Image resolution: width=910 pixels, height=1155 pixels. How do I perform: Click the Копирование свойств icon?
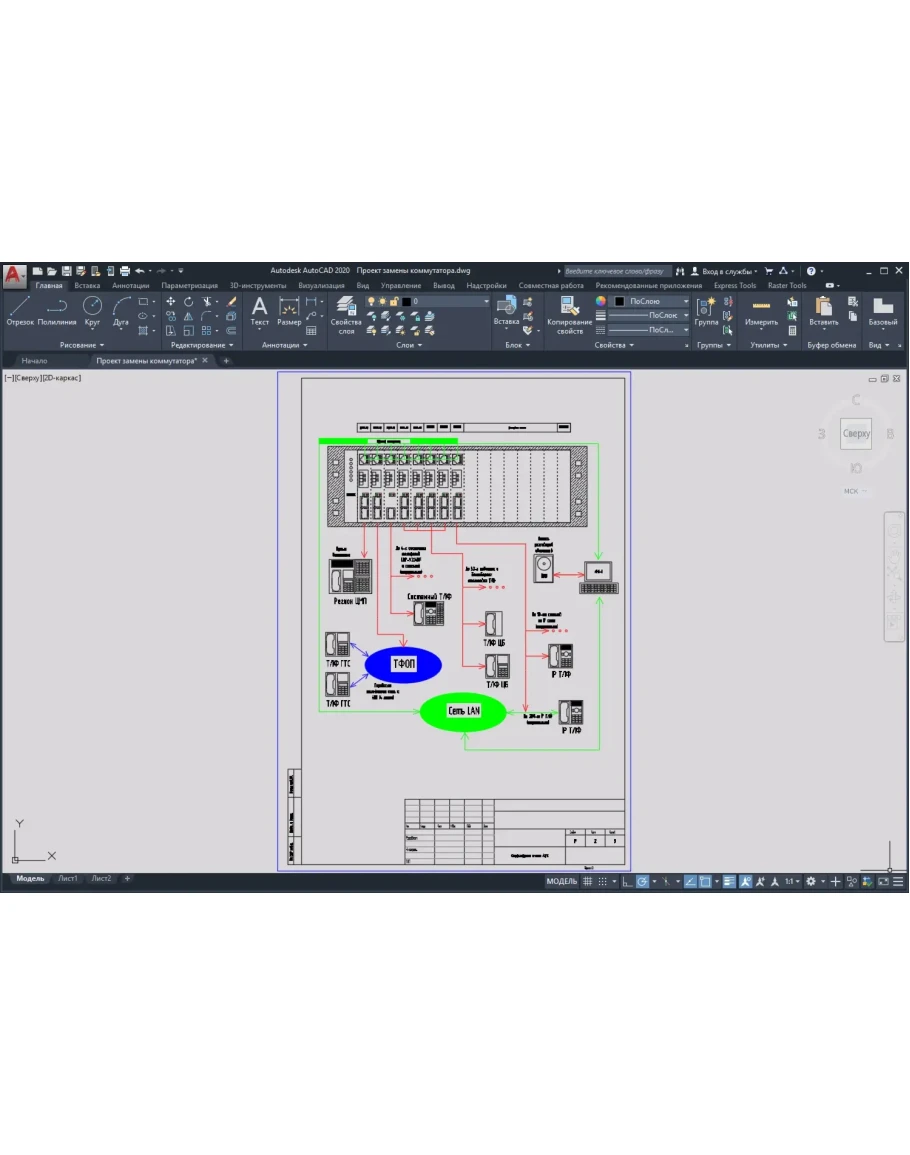pos(570,312)
